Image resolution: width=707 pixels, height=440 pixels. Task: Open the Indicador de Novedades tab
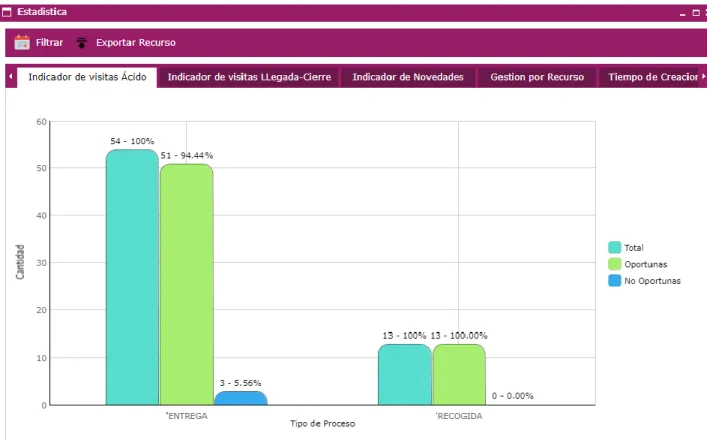click(x=408, y=77)
